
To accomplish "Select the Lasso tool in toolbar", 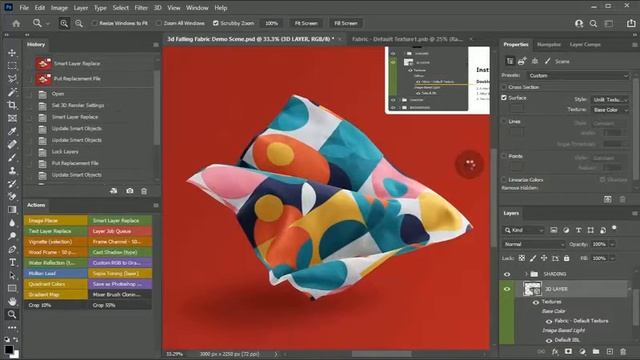I will (12, 79).
